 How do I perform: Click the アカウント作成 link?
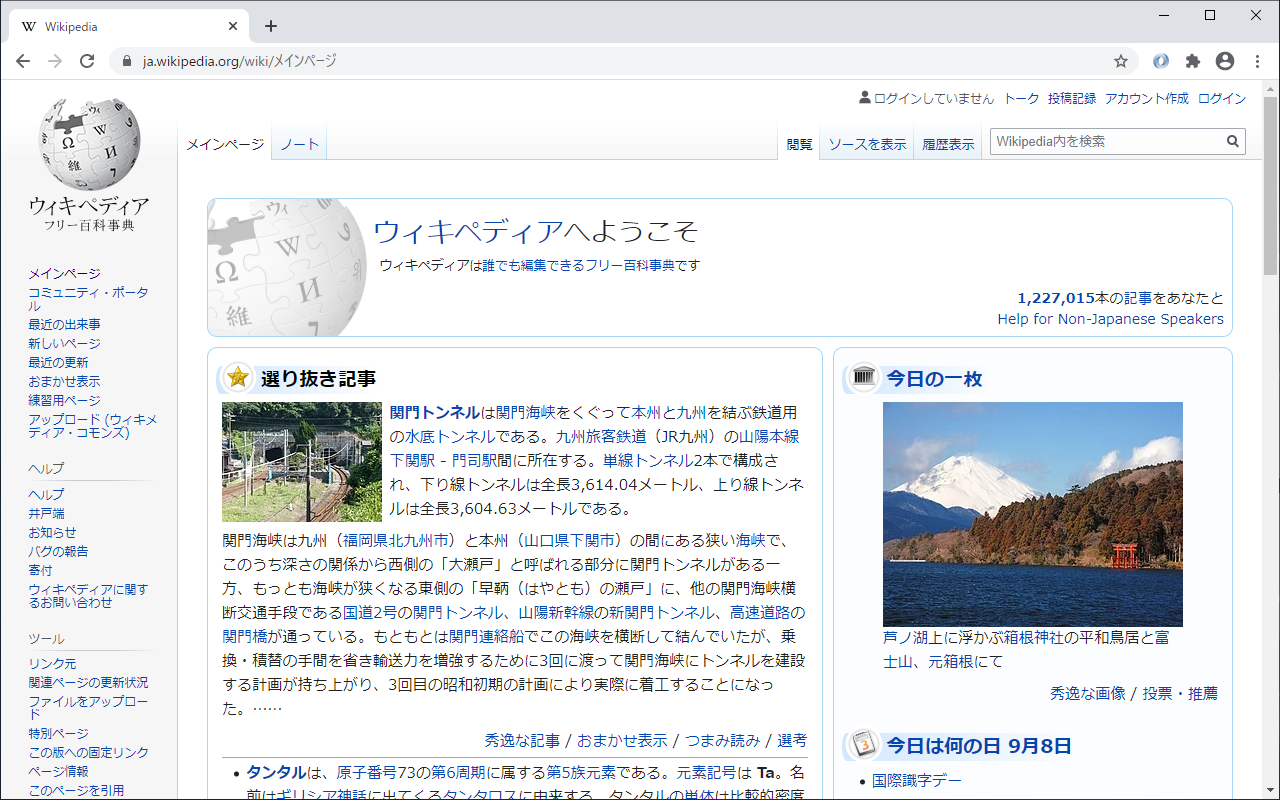(x=1147, y=98)
